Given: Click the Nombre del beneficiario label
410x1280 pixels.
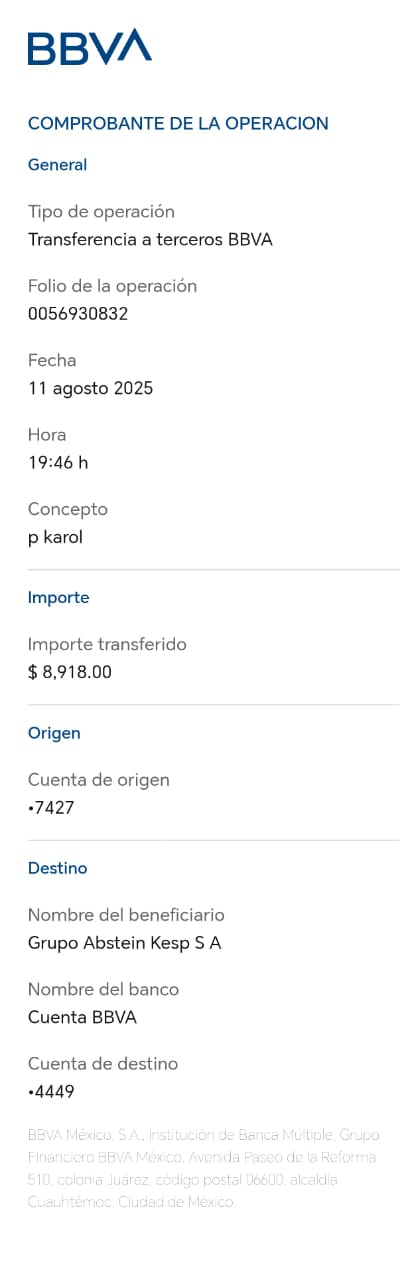Looking at the screenshot, I should click(126, 915).
